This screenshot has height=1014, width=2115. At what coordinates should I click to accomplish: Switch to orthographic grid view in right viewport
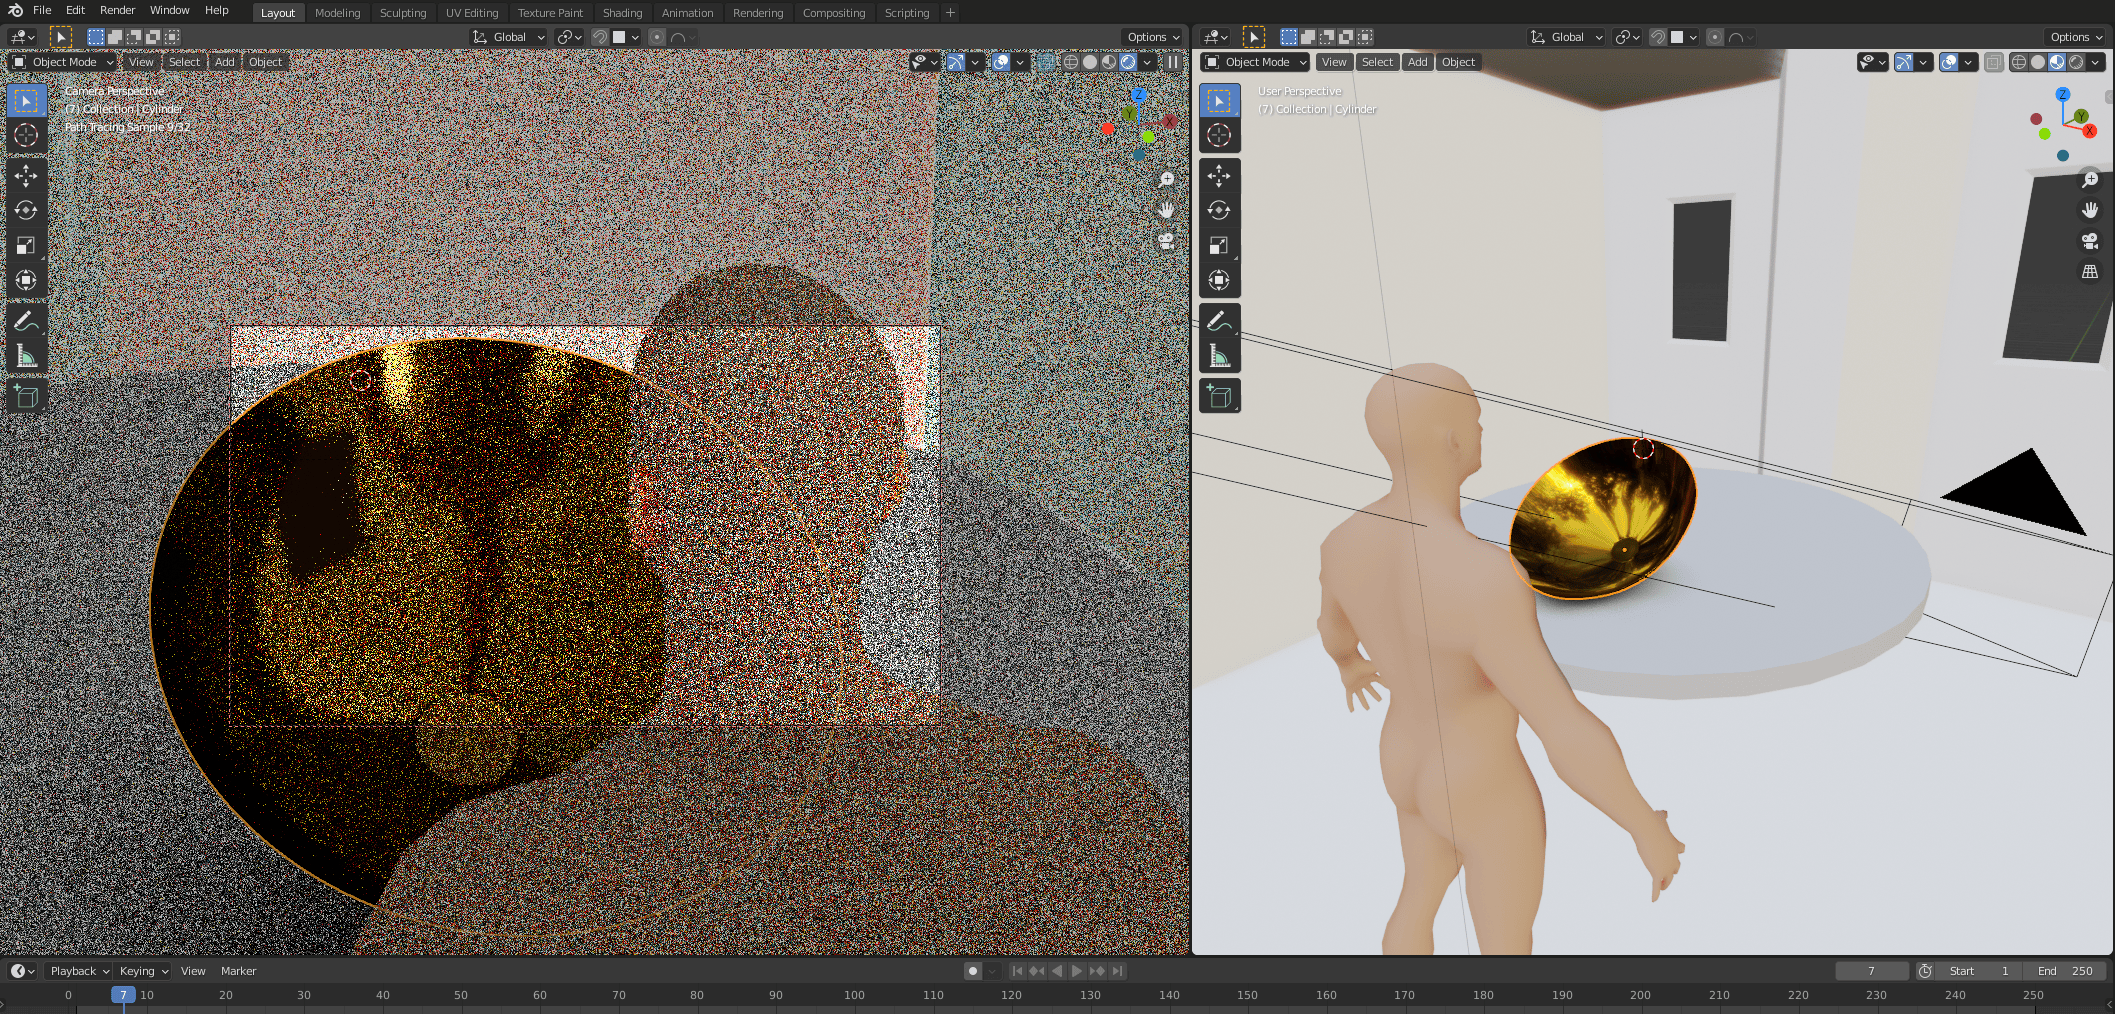pos(2089,272)
